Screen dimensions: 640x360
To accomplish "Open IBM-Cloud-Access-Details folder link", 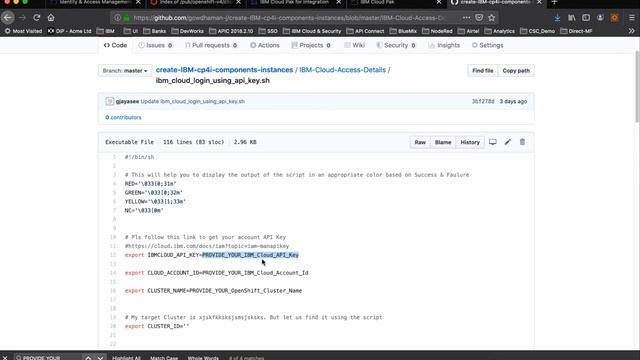I will tap(342, 70).
